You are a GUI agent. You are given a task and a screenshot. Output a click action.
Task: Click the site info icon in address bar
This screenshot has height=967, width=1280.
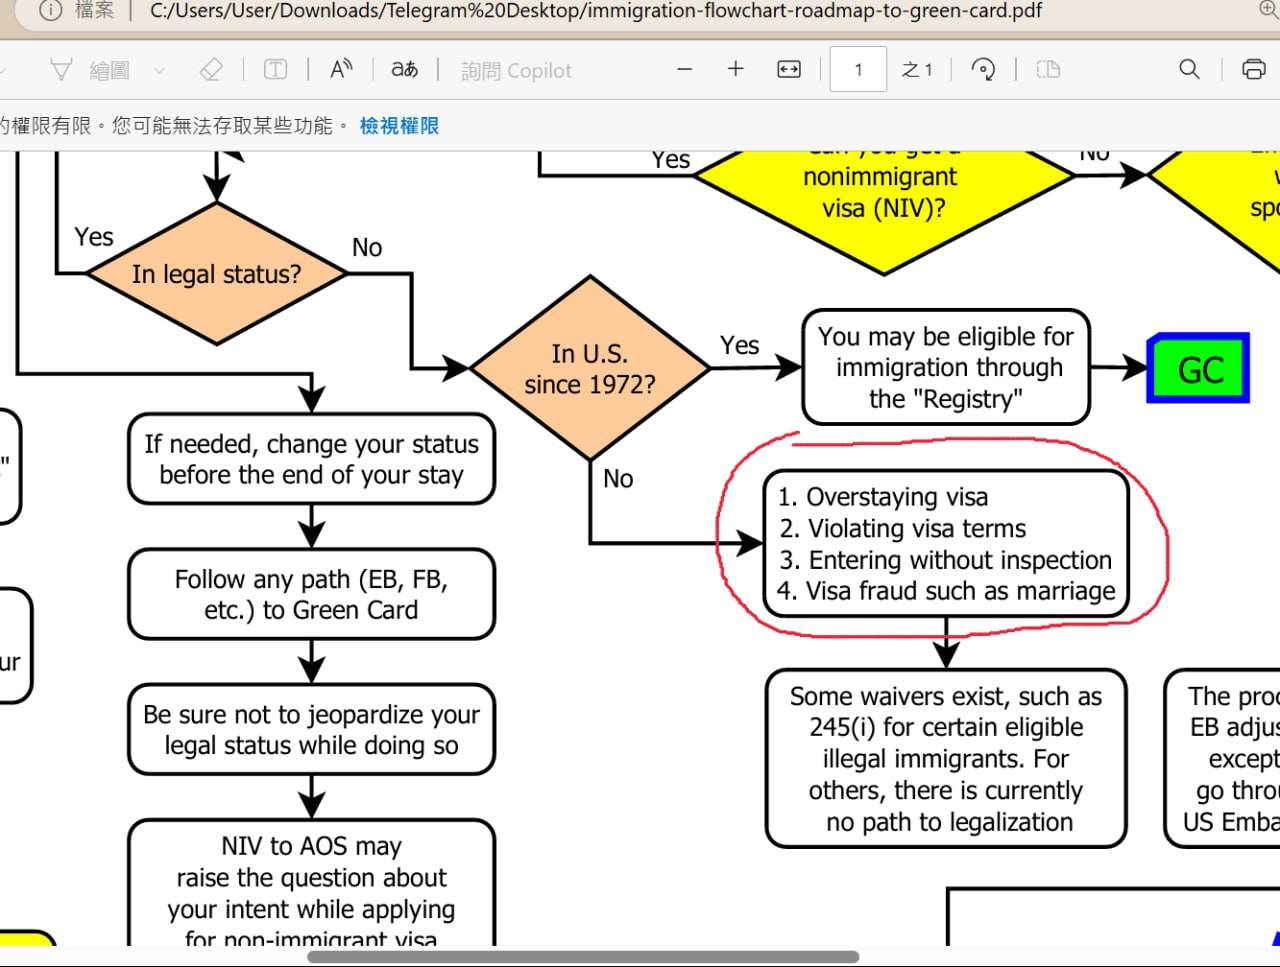click(51, 11)
